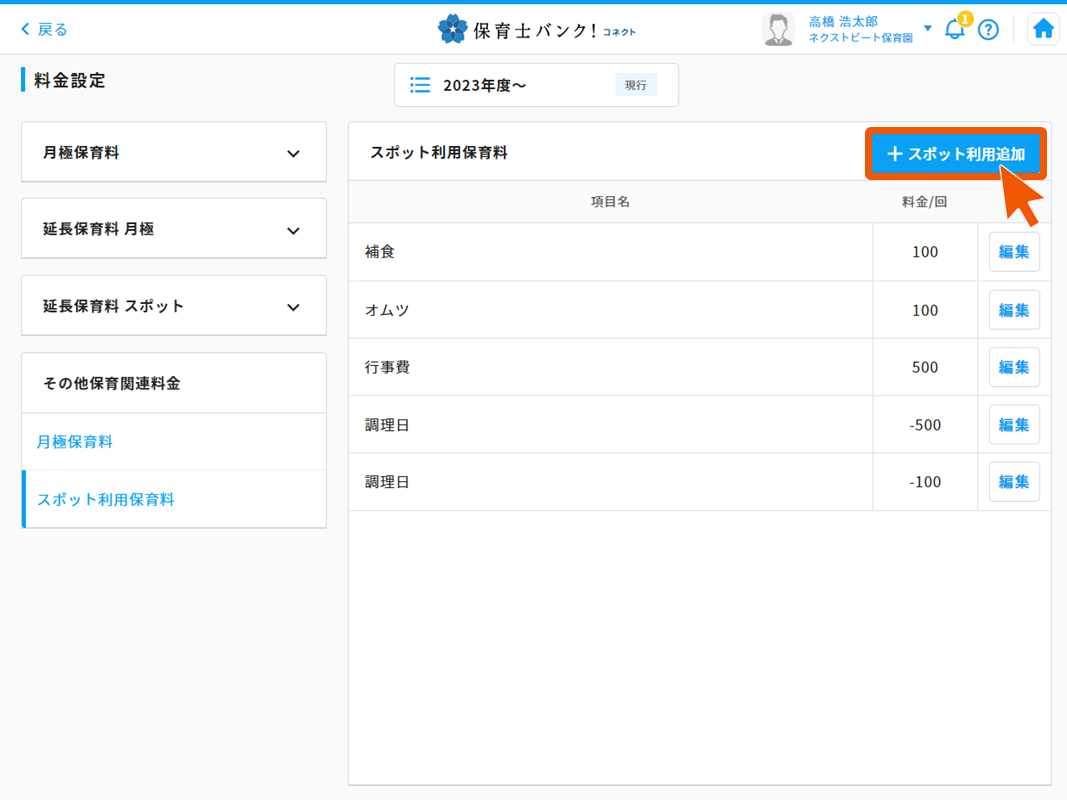The width and height of the screenshot is (1067, 800).
Task: Click the list icon beside 2023年度
Action: point(421,85)
